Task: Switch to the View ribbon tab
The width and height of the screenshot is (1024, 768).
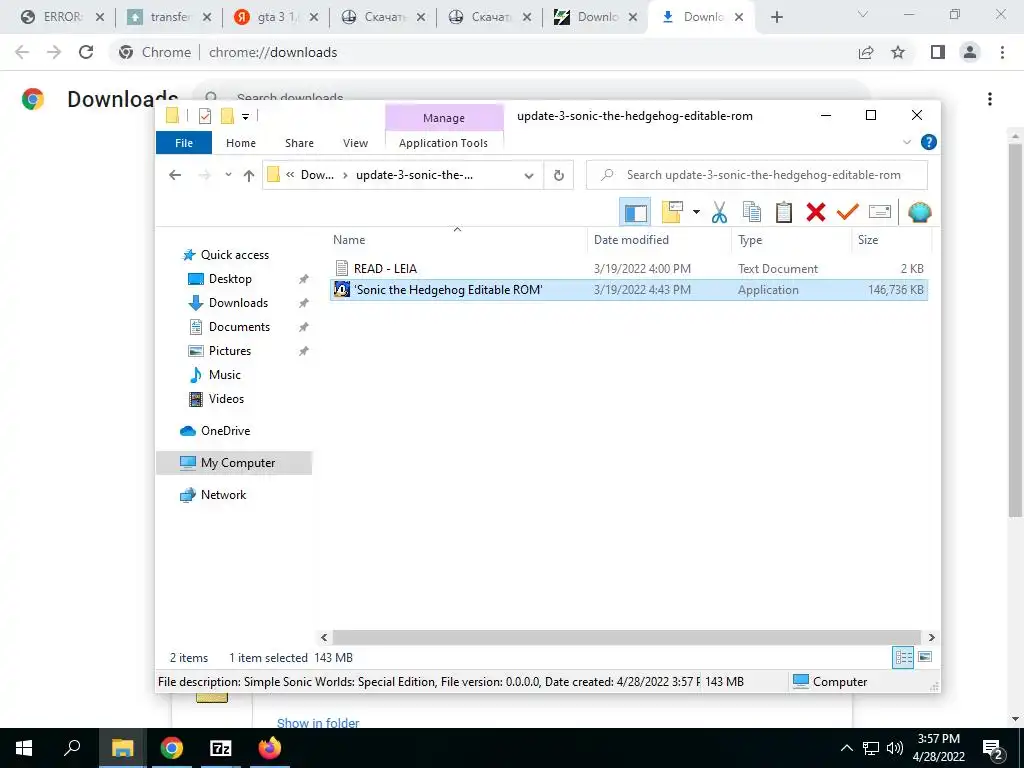Action: pyautogui.click(x=355, y=143)
